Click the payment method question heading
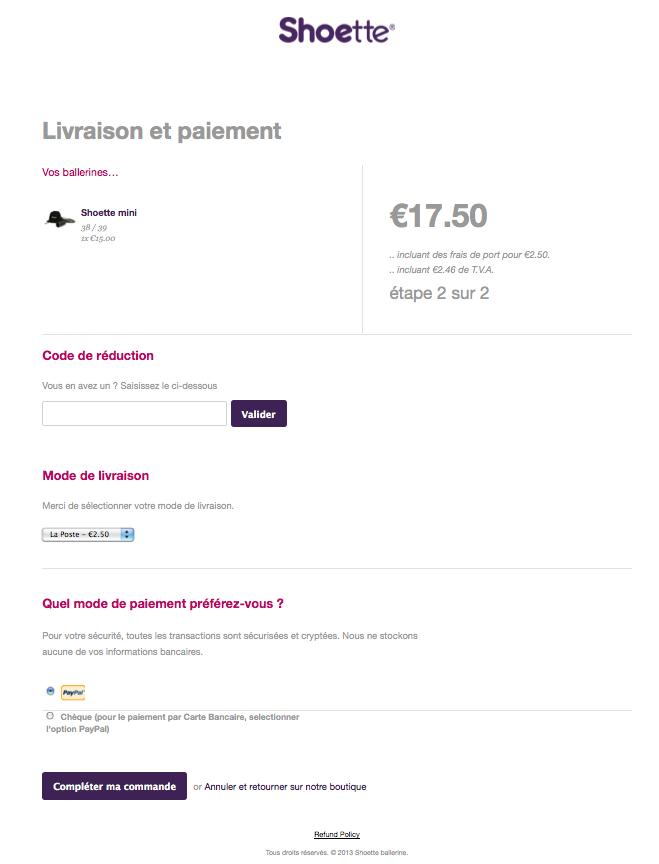Image resolution: width=659 pixels, height=864 pixels. (x=163, y=604)
